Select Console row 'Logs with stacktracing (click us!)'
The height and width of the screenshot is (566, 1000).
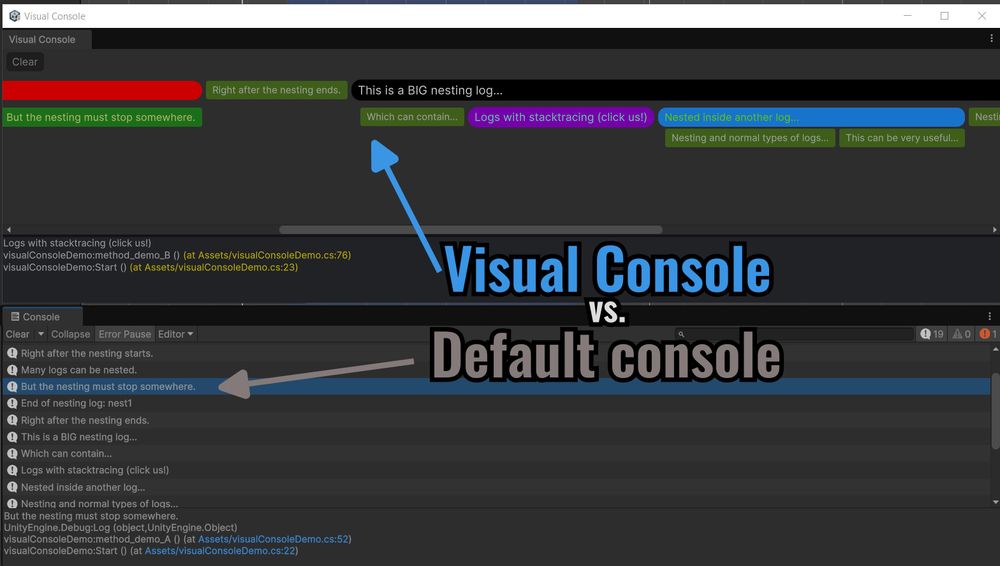point(496,470)
